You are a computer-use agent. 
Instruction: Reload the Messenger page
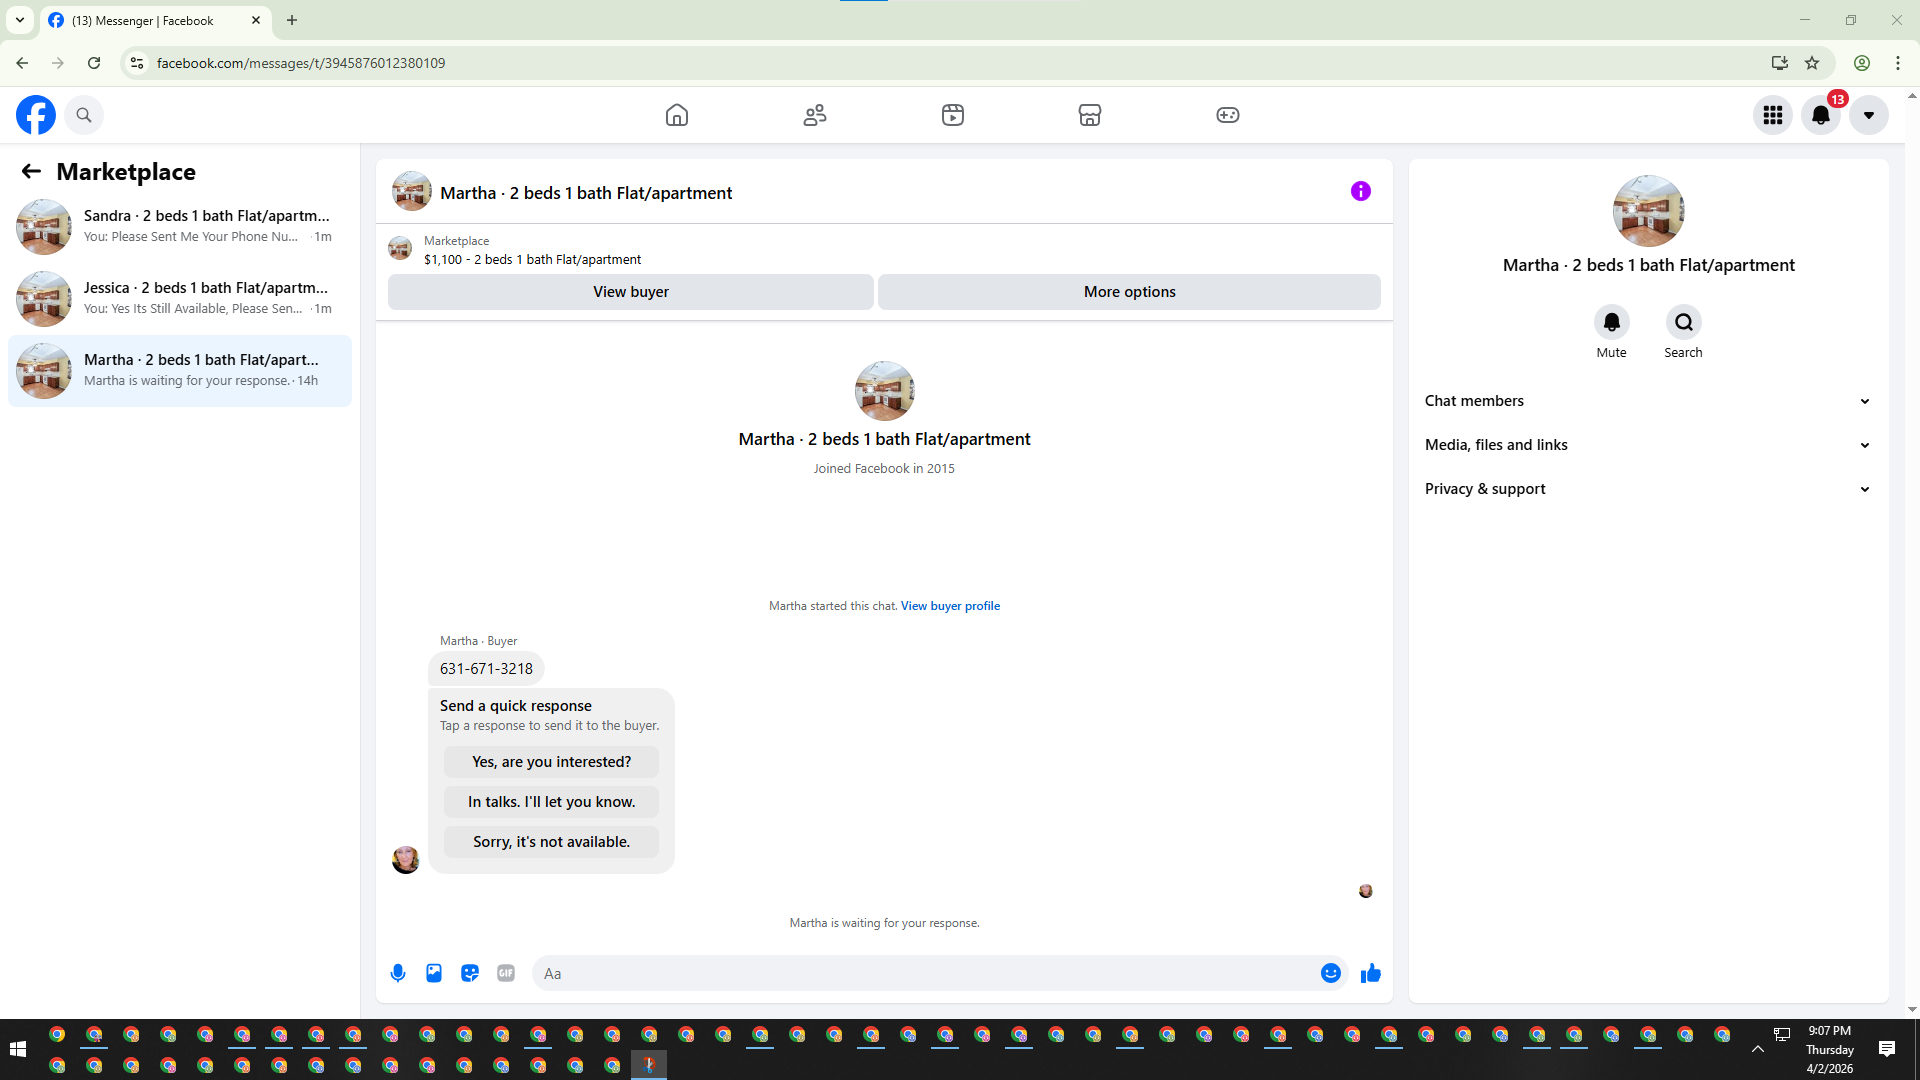[x=94, y=63]
